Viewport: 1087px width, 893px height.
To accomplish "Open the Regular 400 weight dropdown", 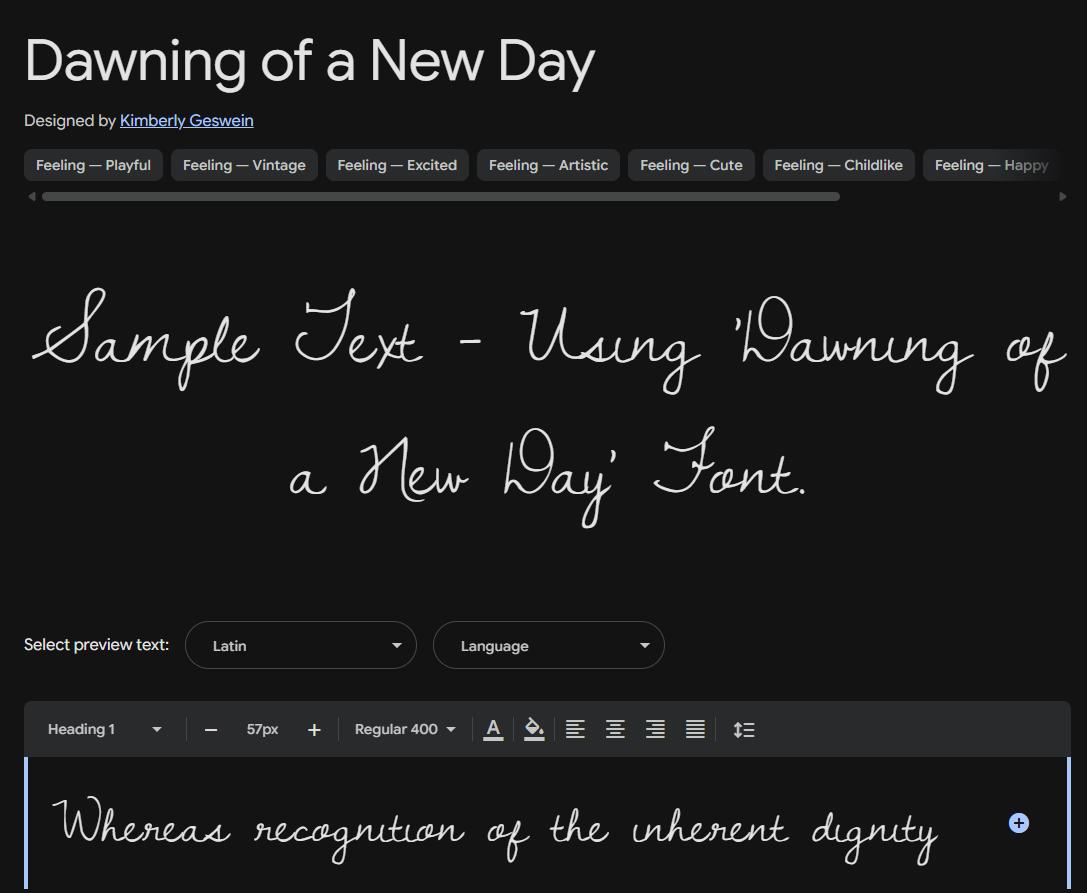I will click(x=406, y=729).
